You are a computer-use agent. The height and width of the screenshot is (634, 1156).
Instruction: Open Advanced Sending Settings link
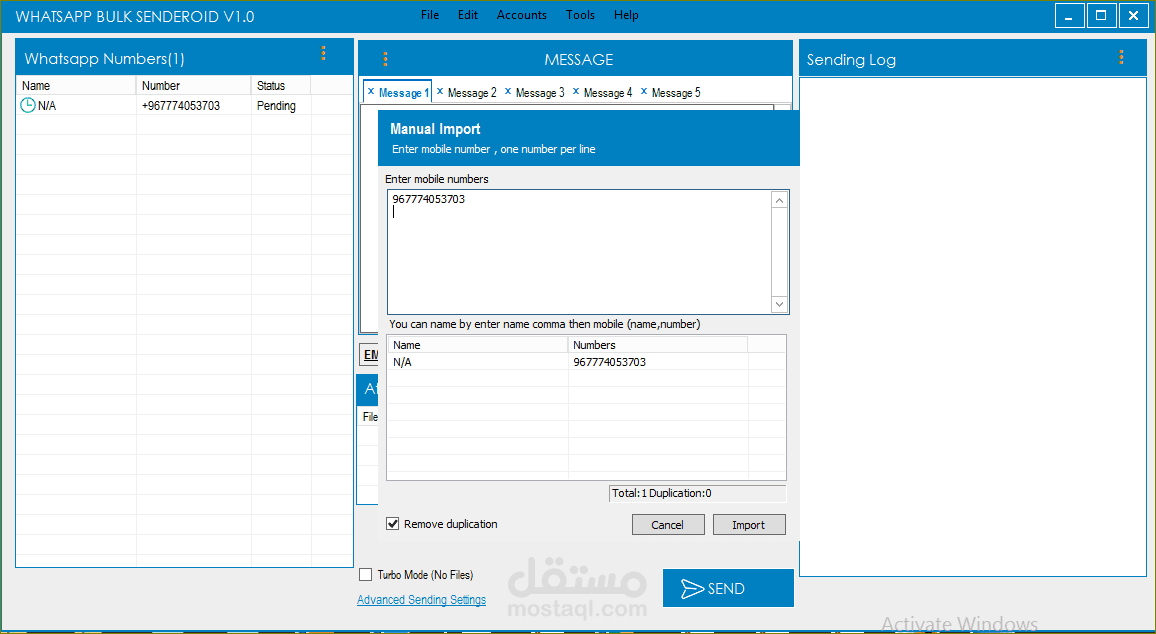pos(422,600)
